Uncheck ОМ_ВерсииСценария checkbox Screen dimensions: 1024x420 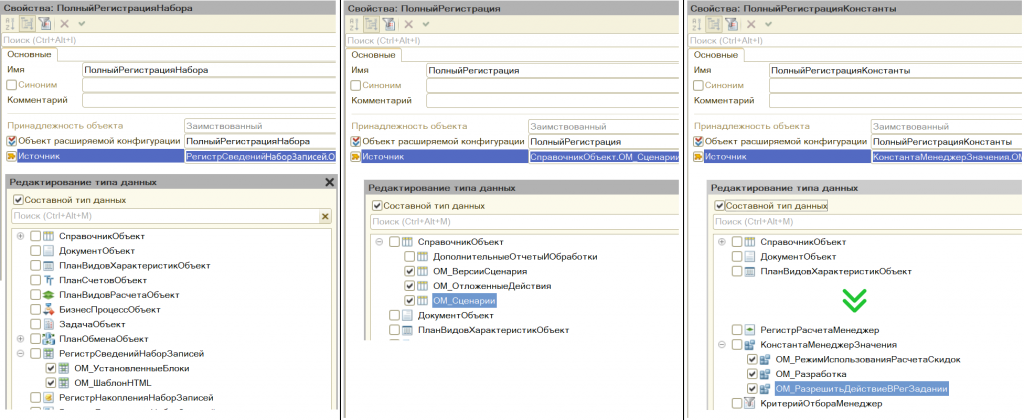click(x=409, y=271)
